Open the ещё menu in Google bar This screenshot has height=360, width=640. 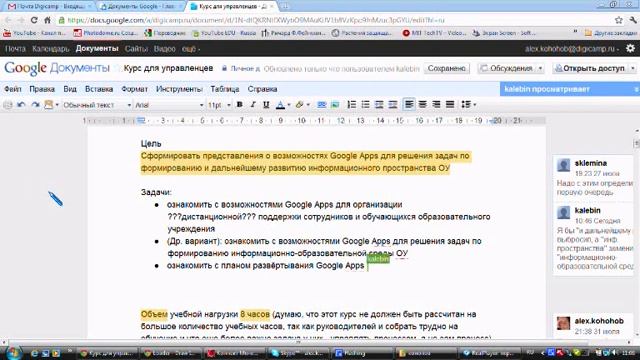(191, 49)
